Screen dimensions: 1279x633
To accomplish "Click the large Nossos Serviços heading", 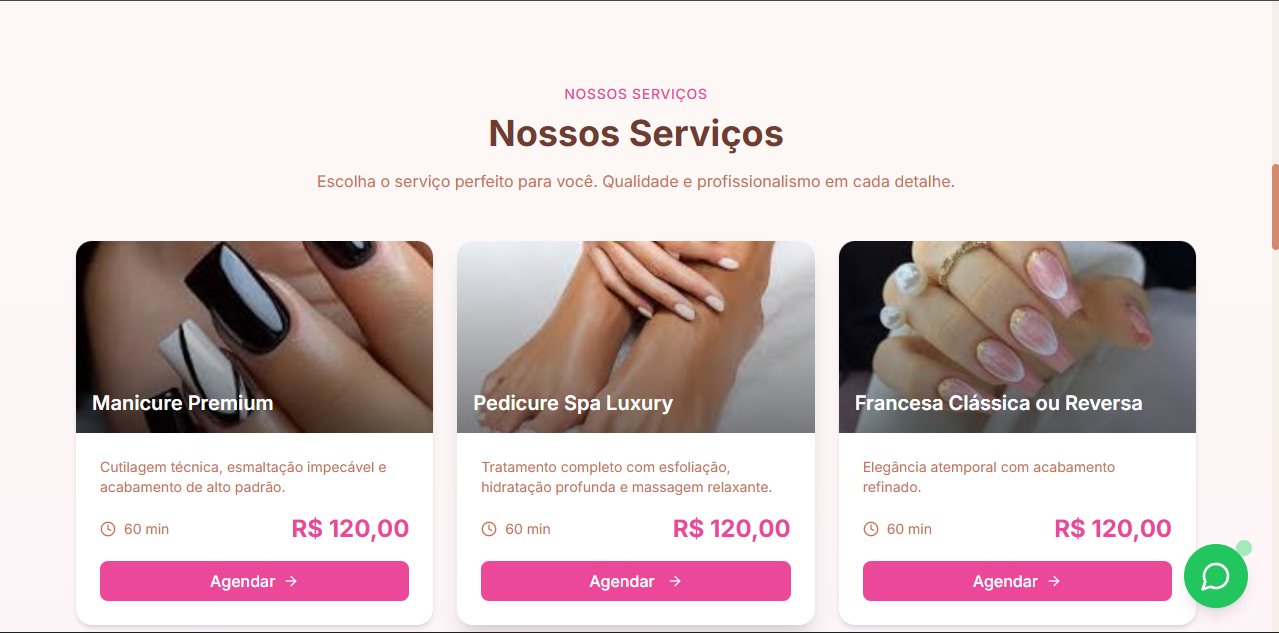I will coord(636,133).
